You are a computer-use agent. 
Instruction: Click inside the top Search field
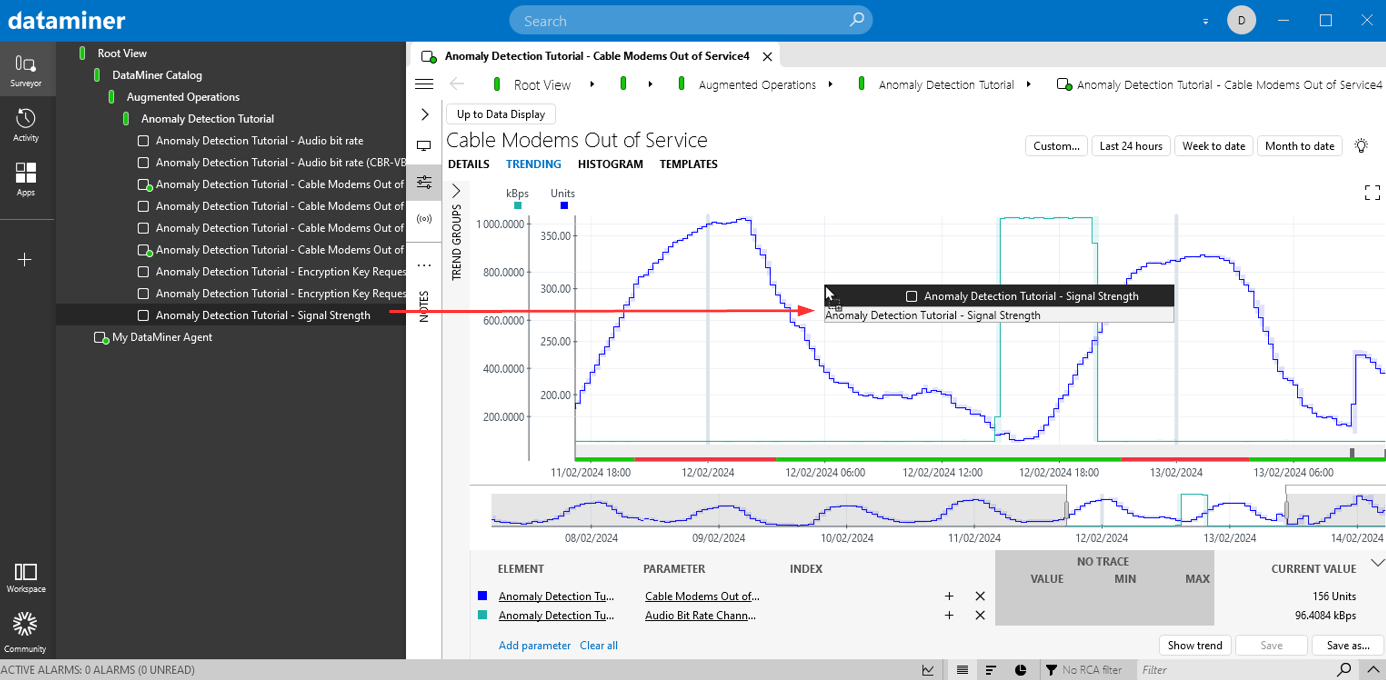[x=690, y=20]
